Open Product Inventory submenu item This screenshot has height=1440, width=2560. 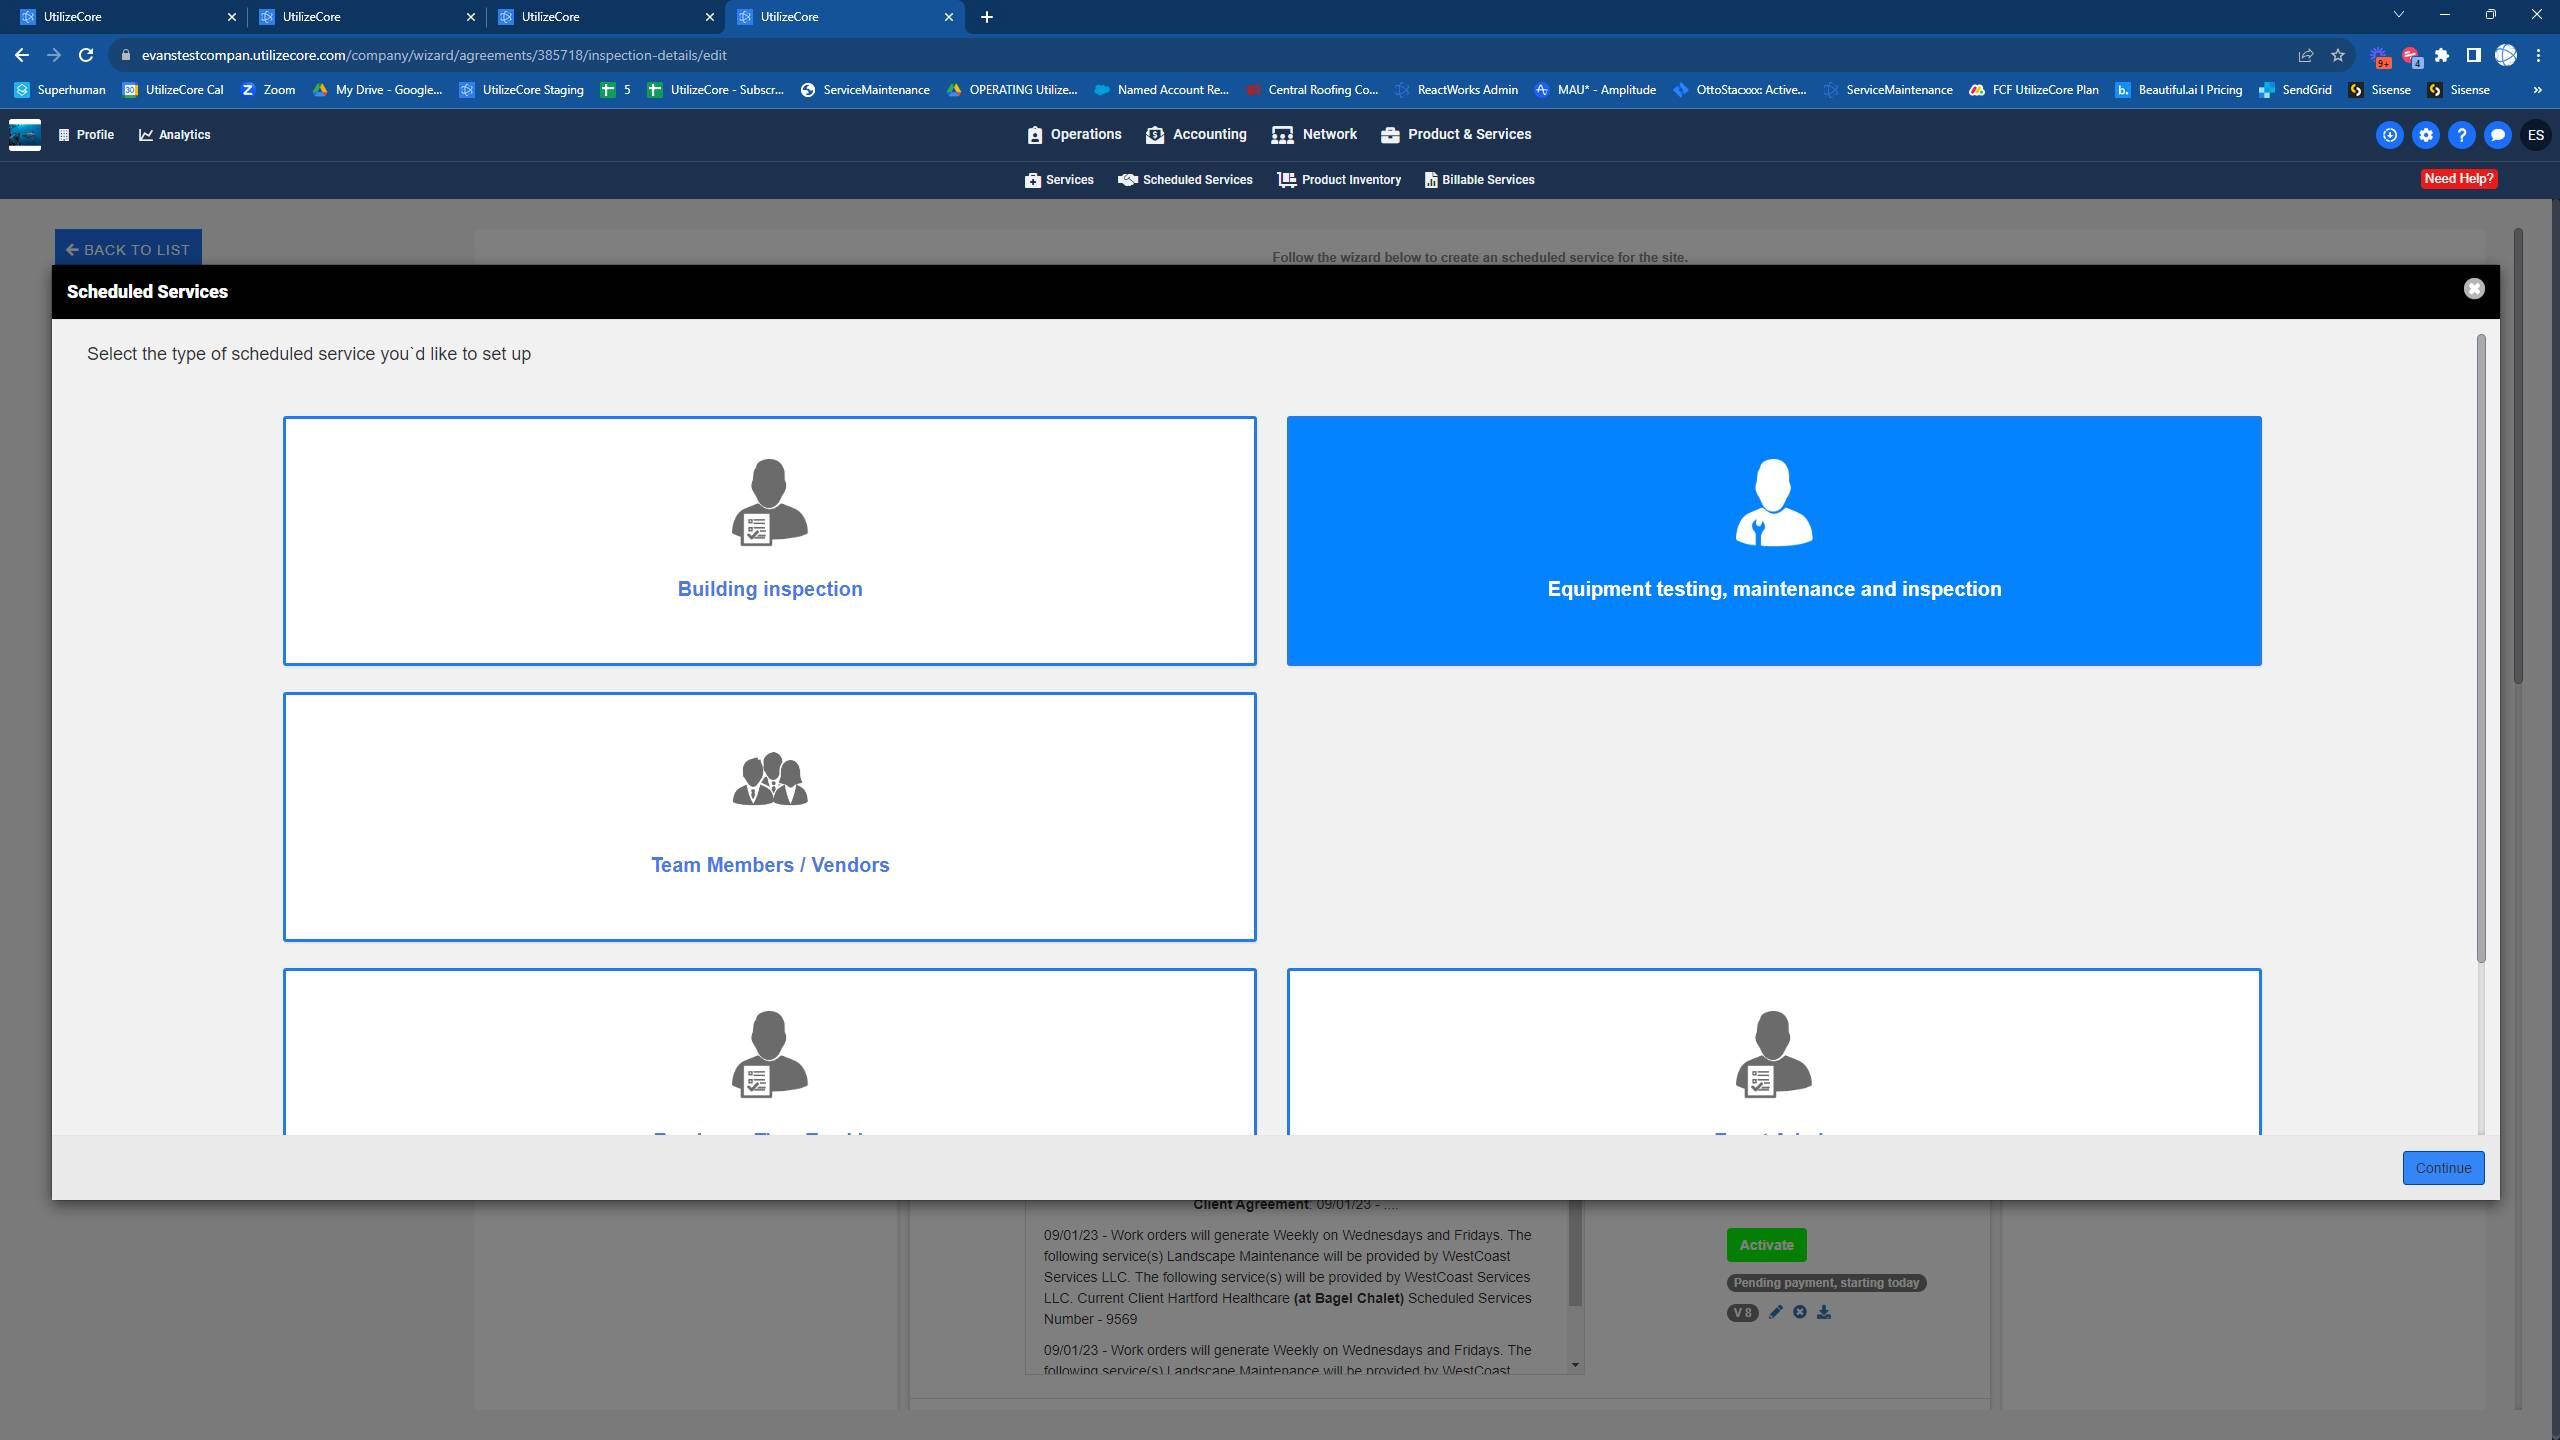(1339, 180)
